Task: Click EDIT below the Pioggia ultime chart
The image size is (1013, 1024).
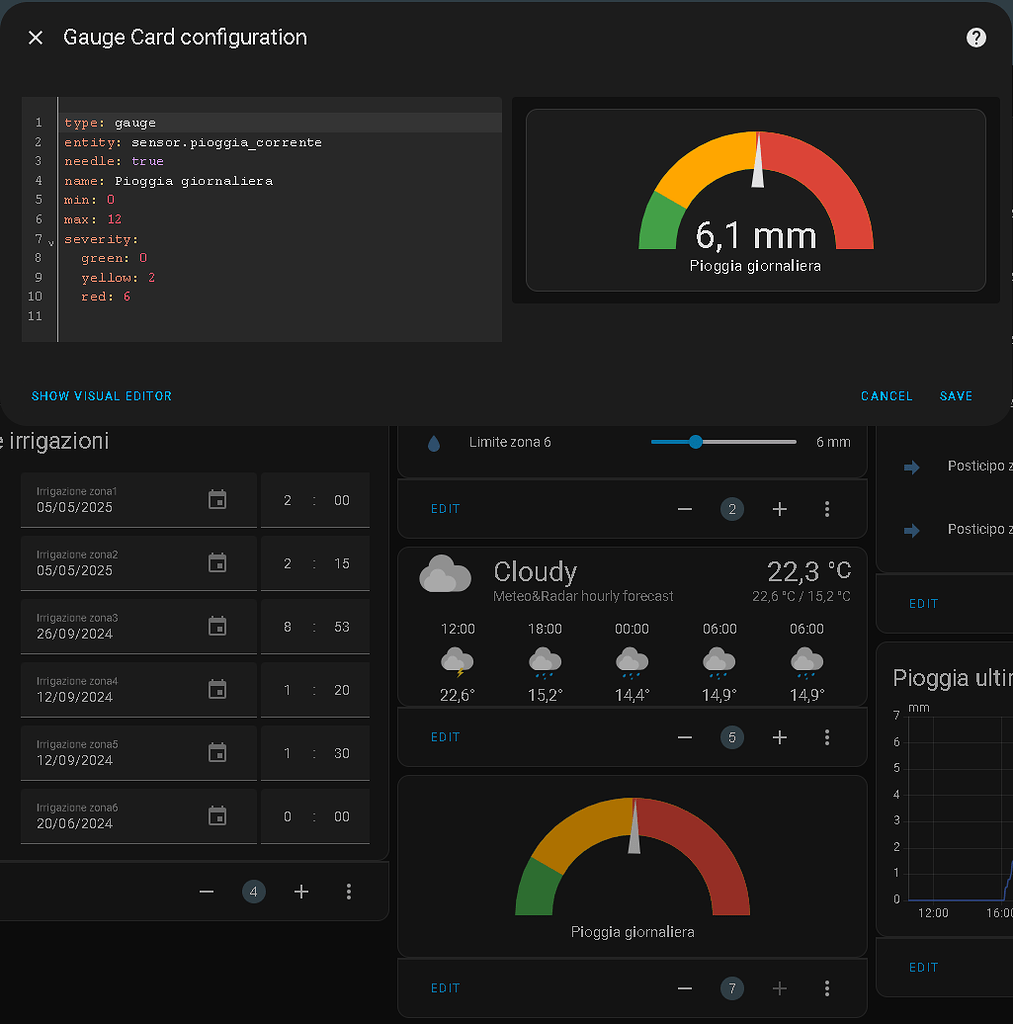Action: pos(923,967)
